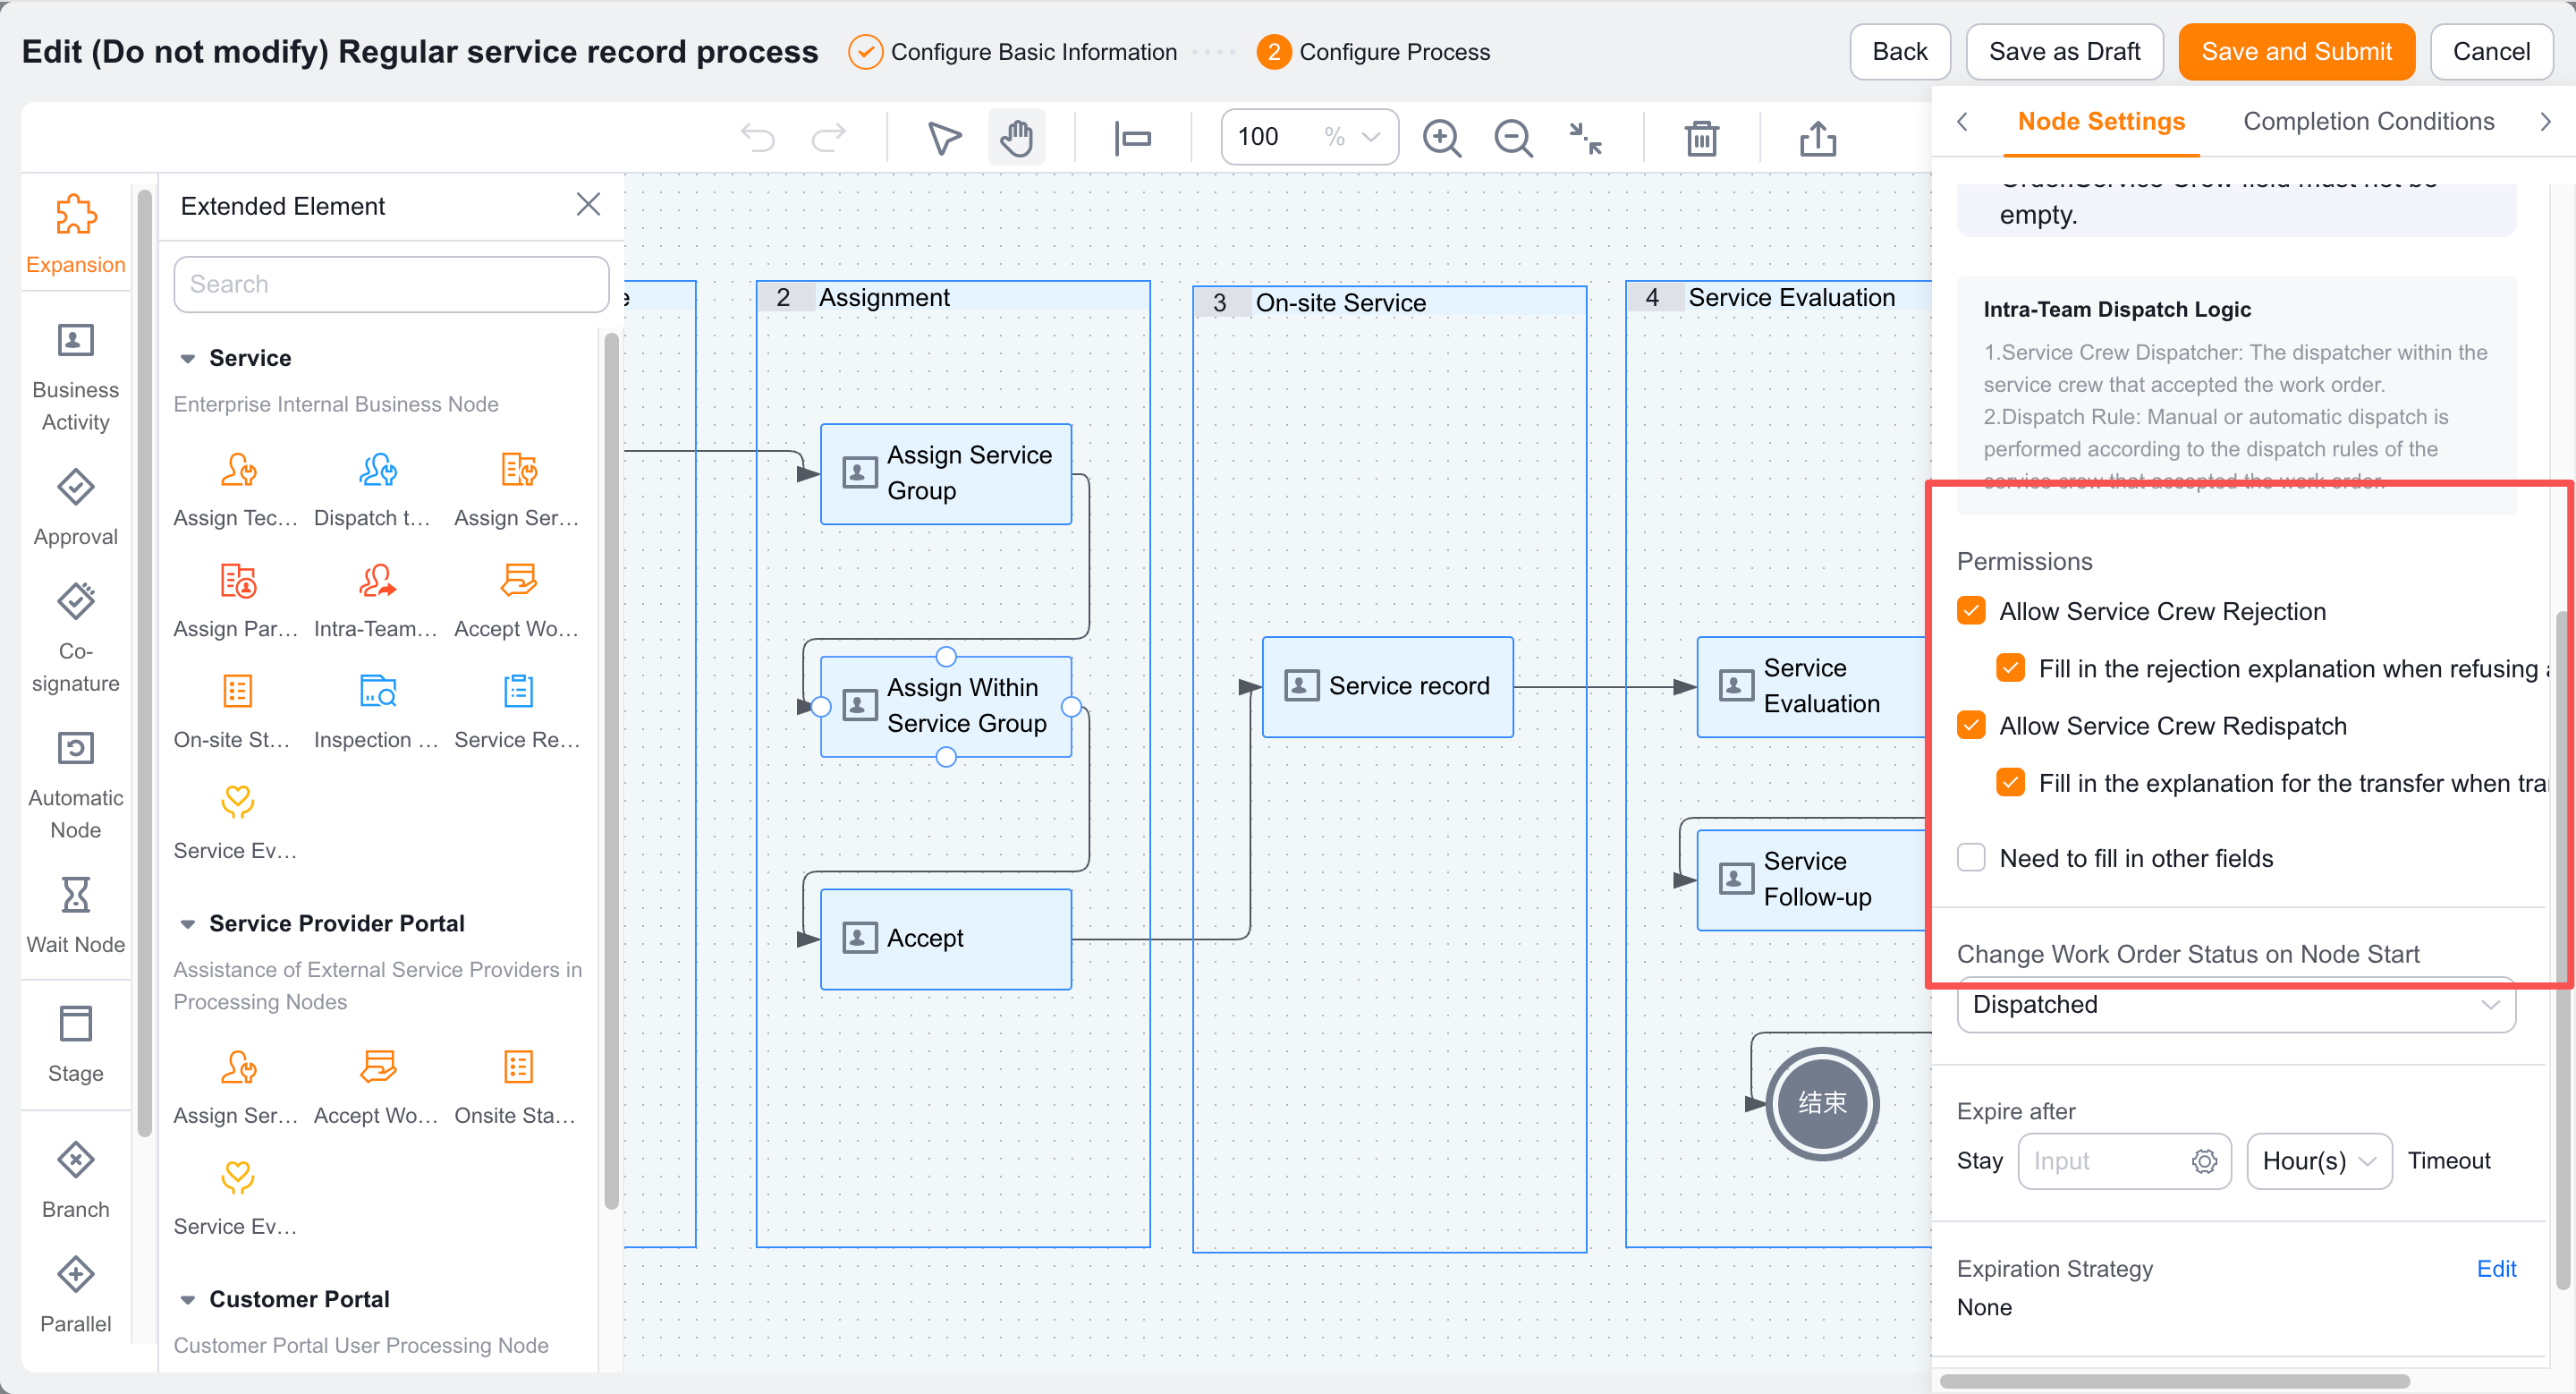Click the Back button
2576x1394 pixels.
click(1899, 51)
